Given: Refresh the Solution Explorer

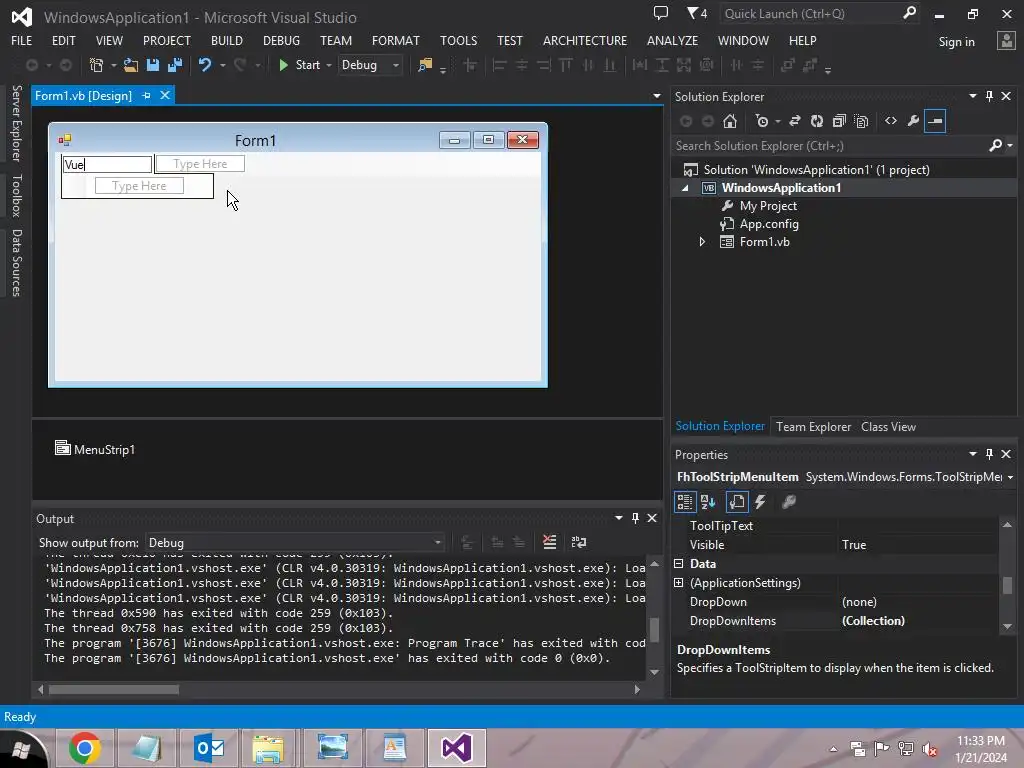Looking at the screenshot, I should coord(817,121).
